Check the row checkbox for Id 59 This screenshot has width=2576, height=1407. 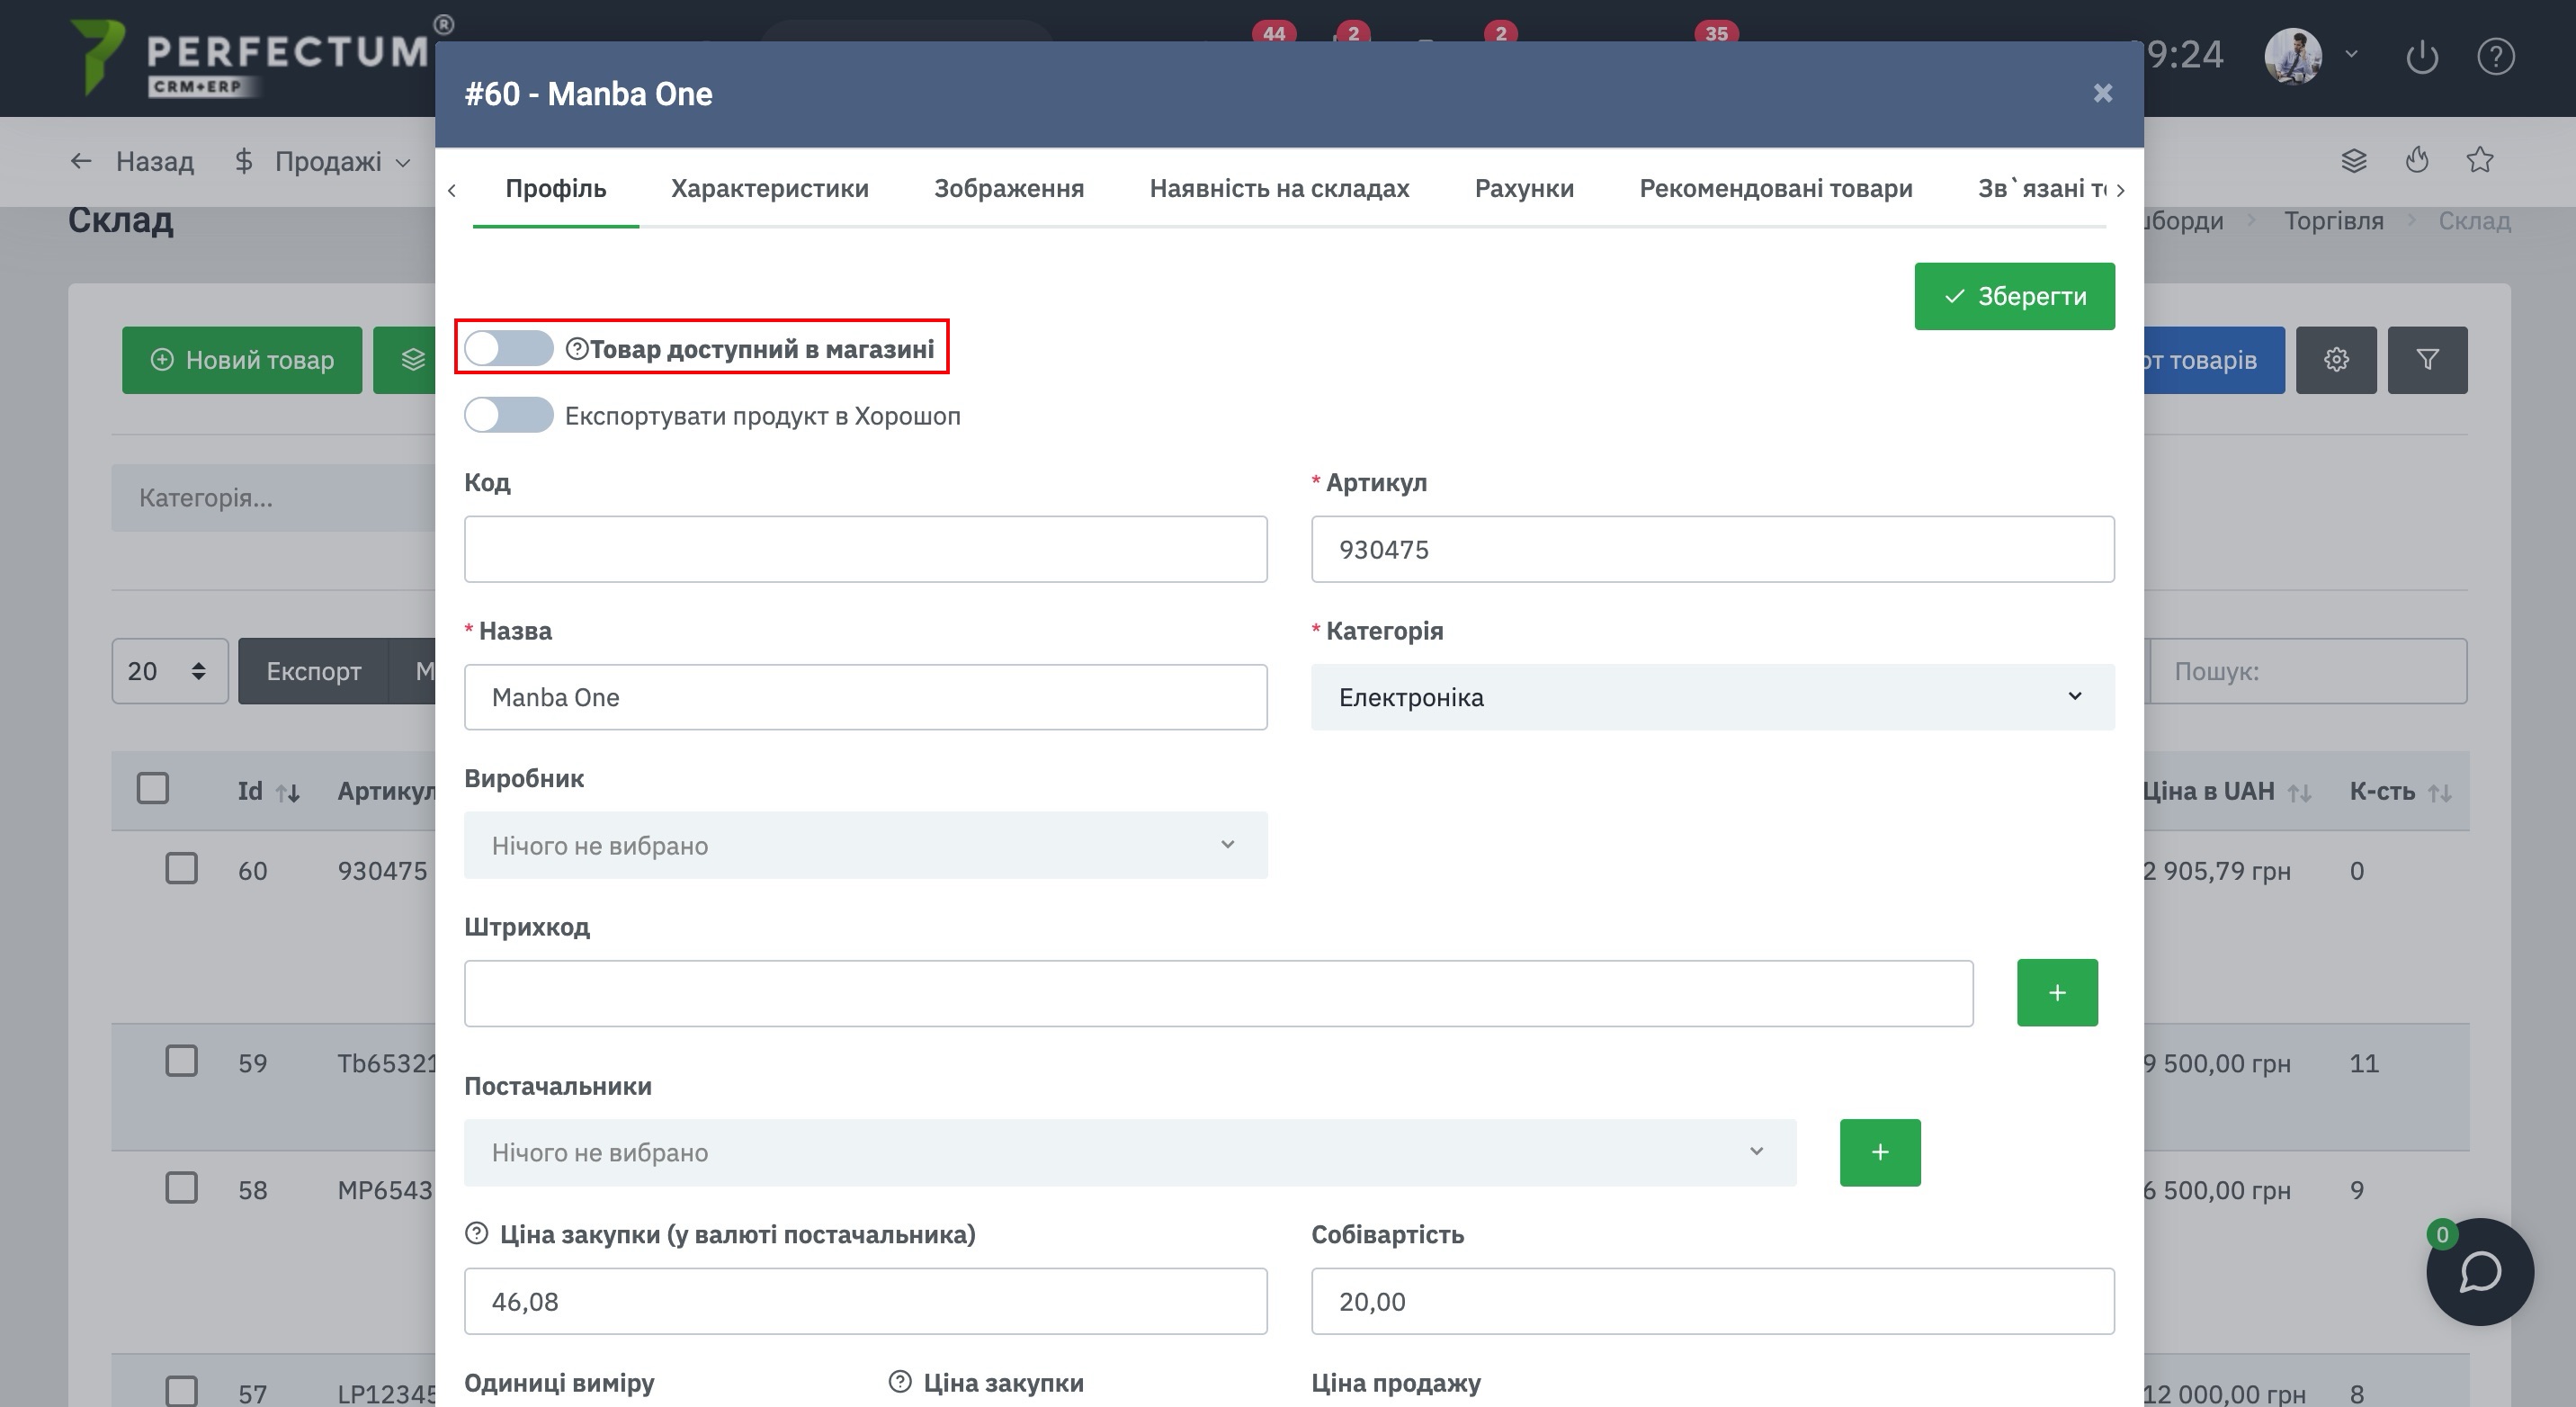pos(181,1060)
